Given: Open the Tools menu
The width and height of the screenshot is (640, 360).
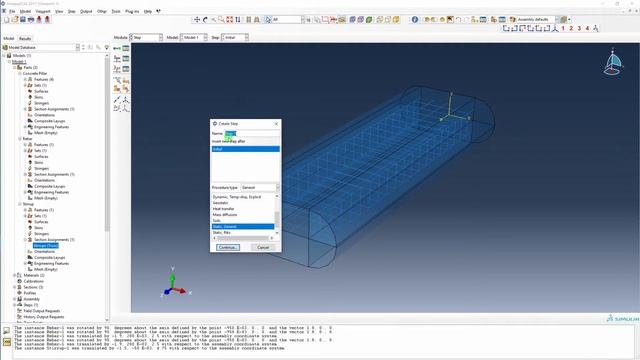Looking at the screenshot, I should (x=116, y=11).
